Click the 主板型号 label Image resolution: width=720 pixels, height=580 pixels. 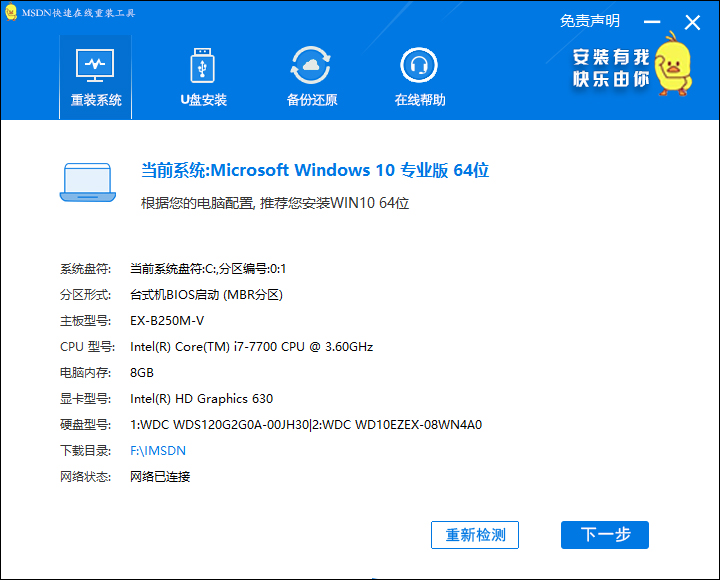pos(85,321)
